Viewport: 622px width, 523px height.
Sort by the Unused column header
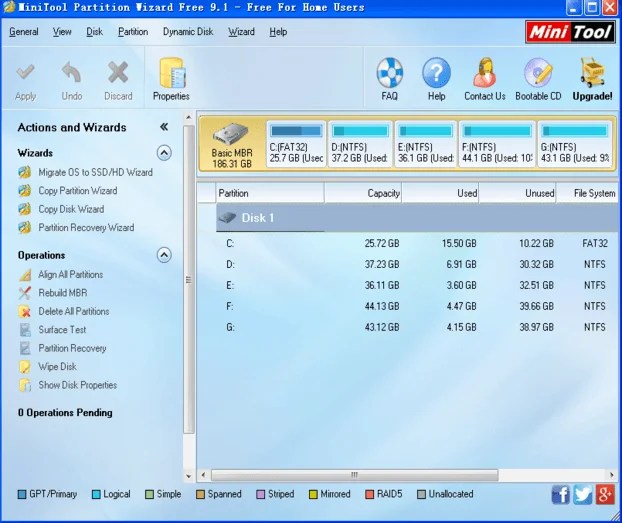coord(517,193)
